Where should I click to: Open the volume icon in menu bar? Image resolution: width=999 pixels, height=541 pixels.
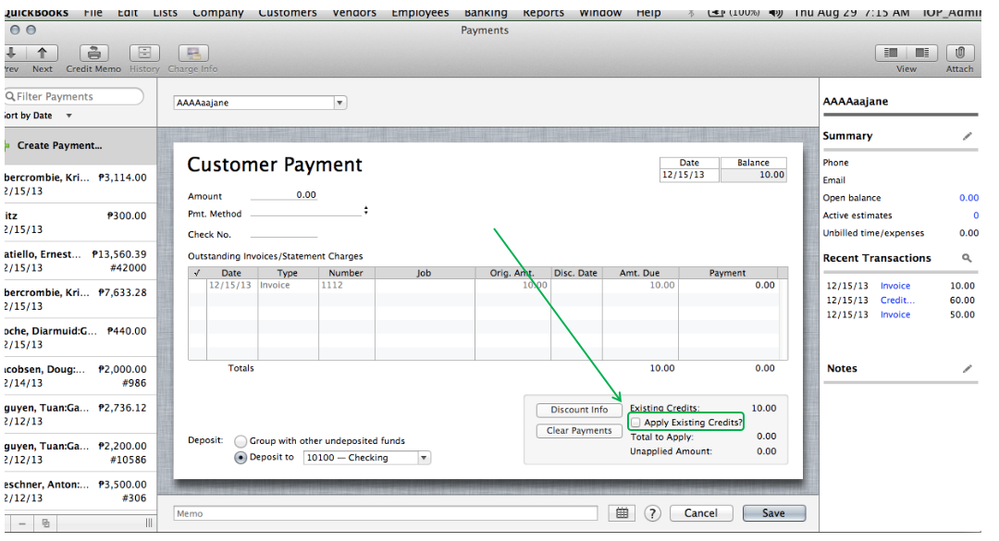[775, 12]
